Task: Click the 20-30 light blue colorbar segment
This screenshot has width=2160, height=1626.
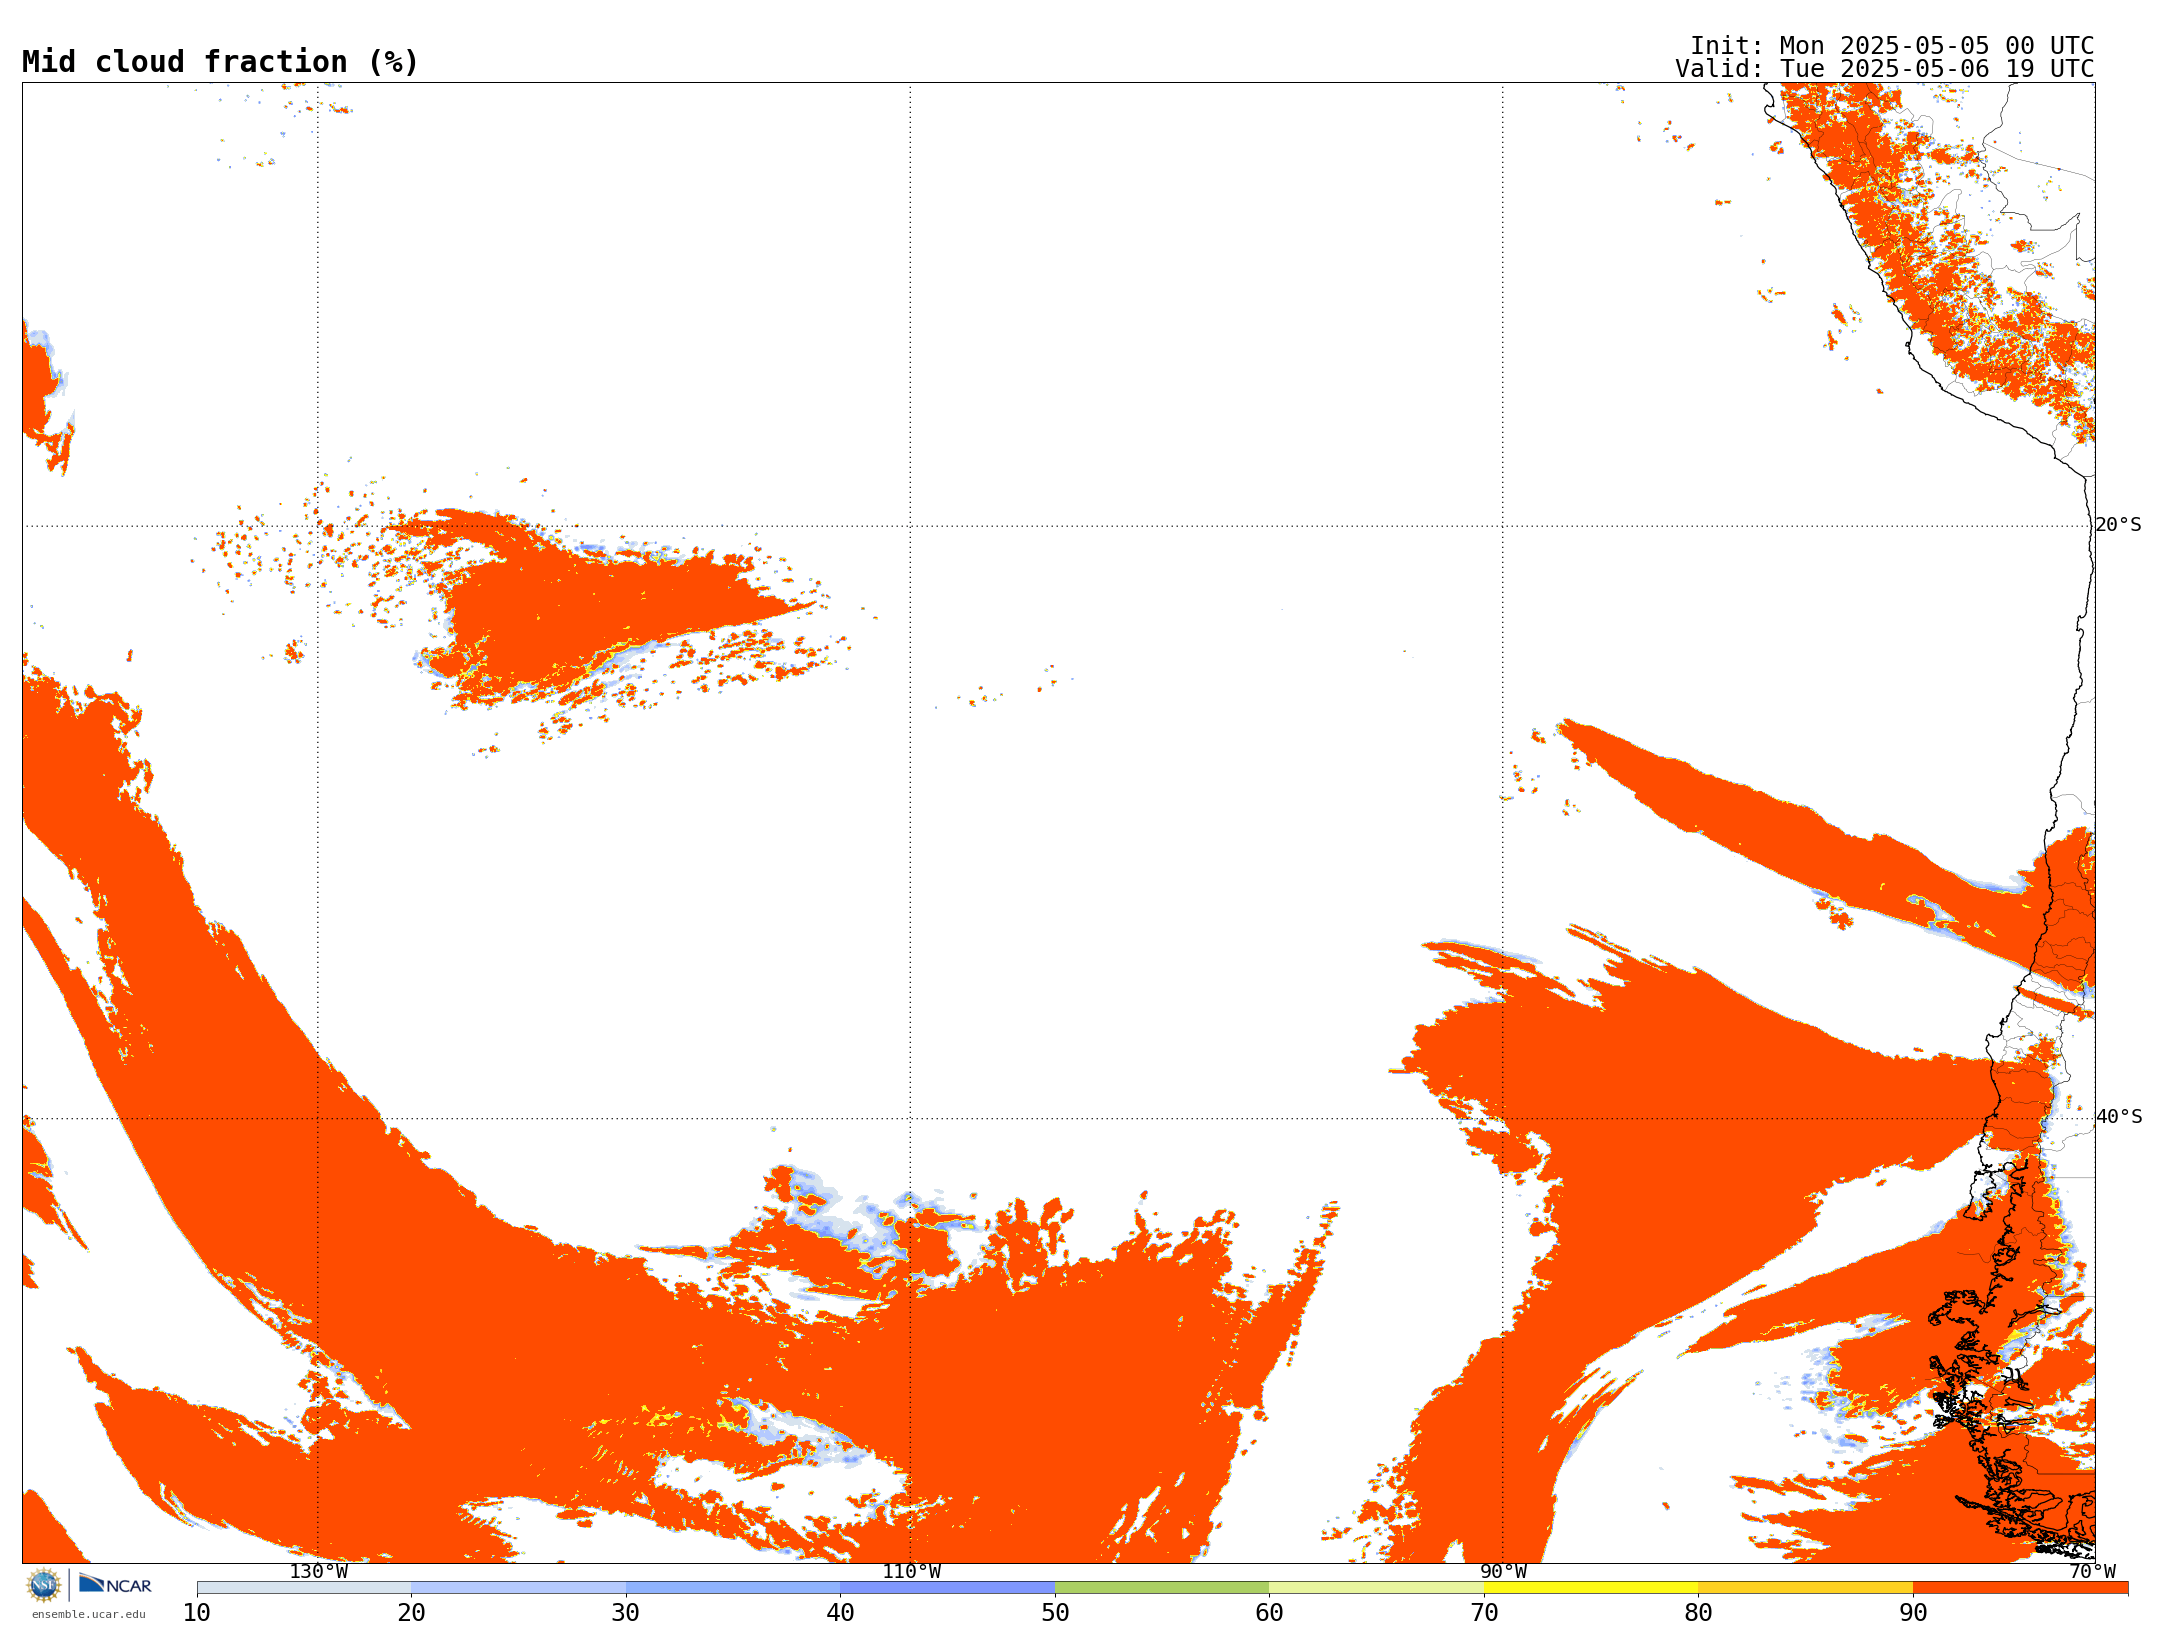Action: (x=518, y=1588)
